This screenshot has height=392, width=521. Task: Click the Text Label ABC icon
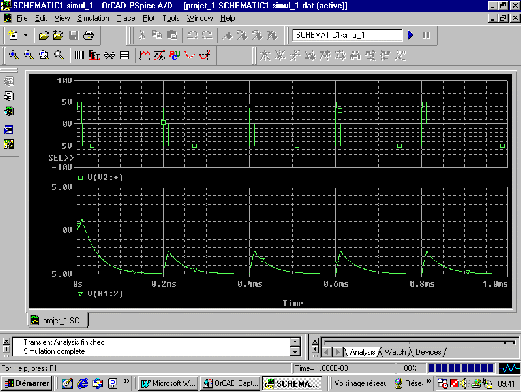click(174, 55)
